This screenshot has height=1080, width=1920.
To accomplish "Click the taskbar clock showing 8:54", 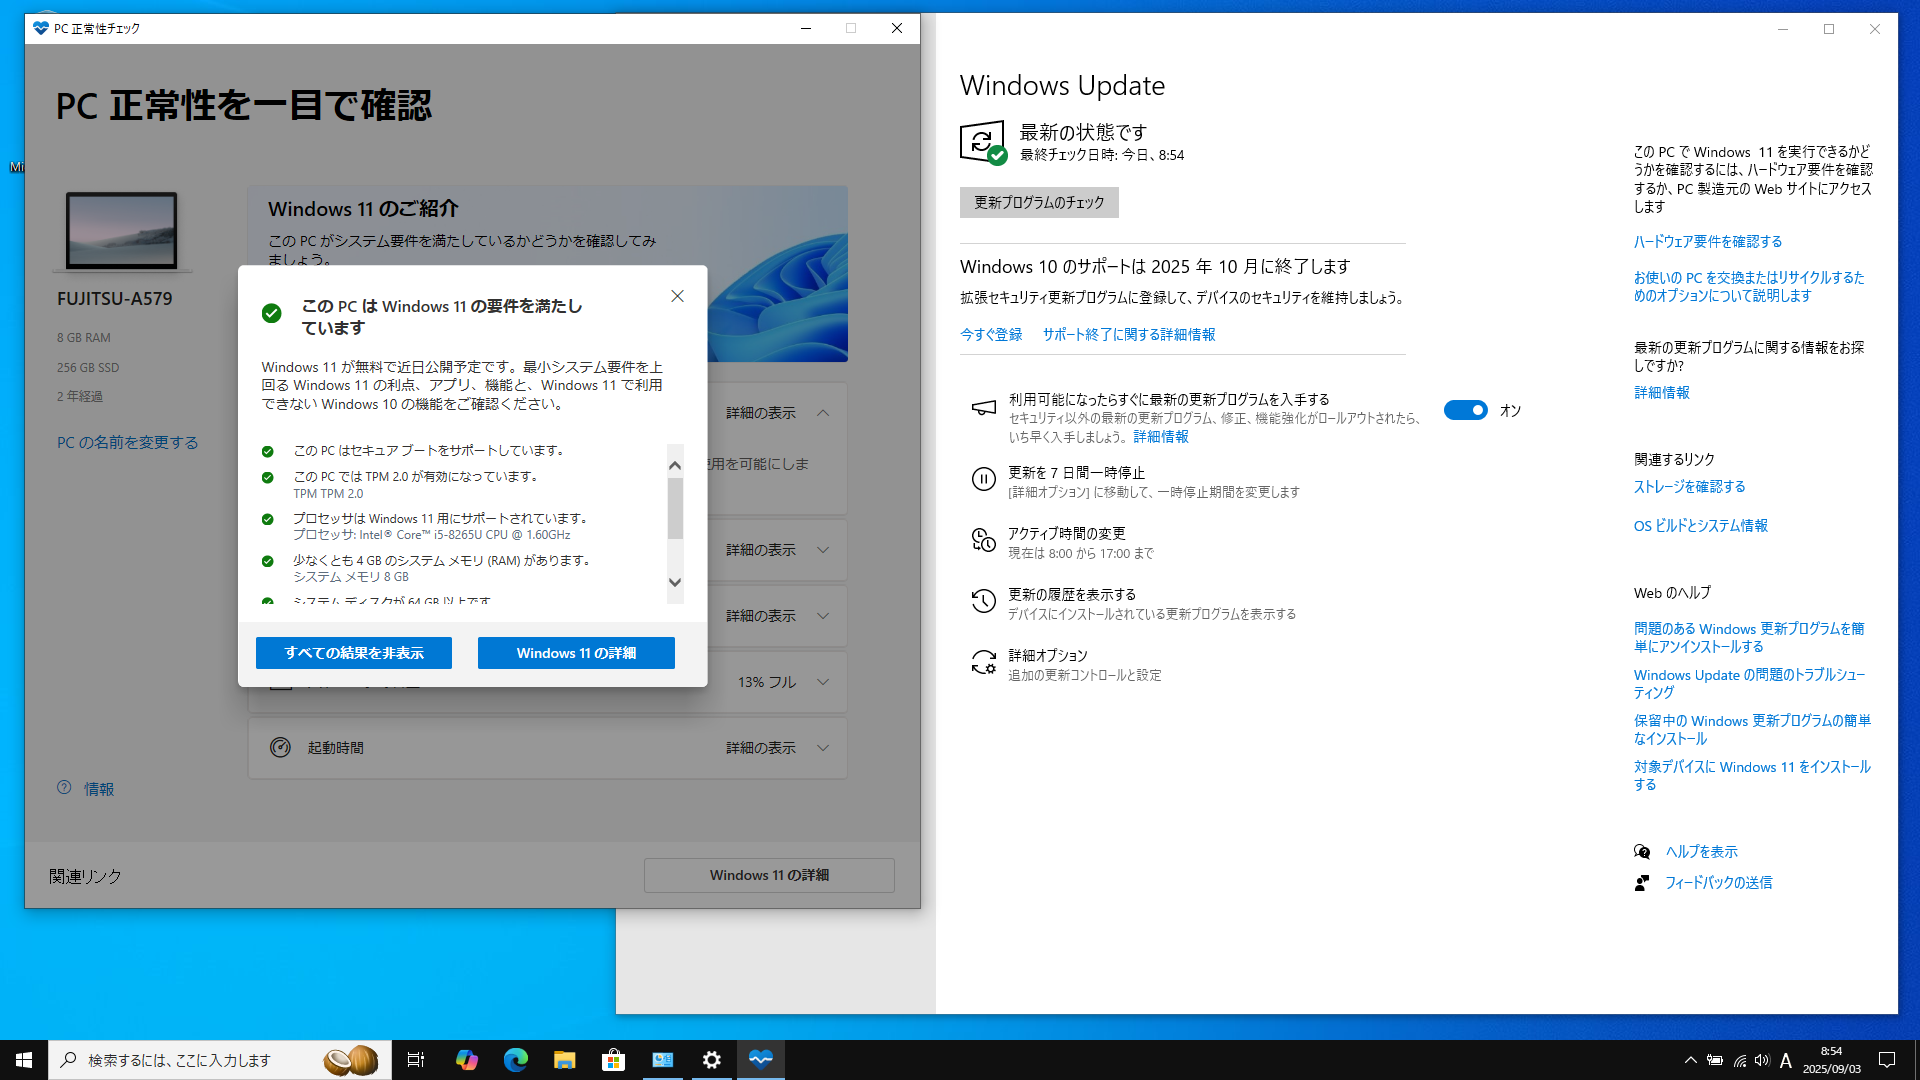I will pos(1832,1060).
